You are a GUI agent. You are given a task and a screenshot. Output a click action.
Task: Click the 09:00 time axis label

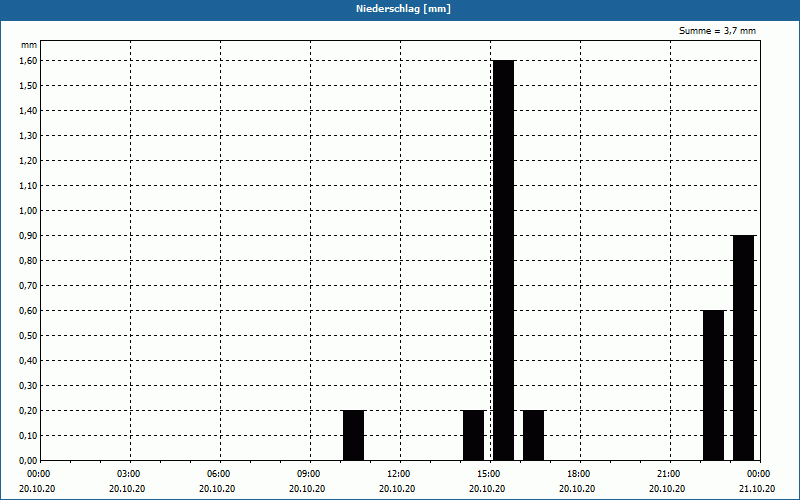click(309, 474)
